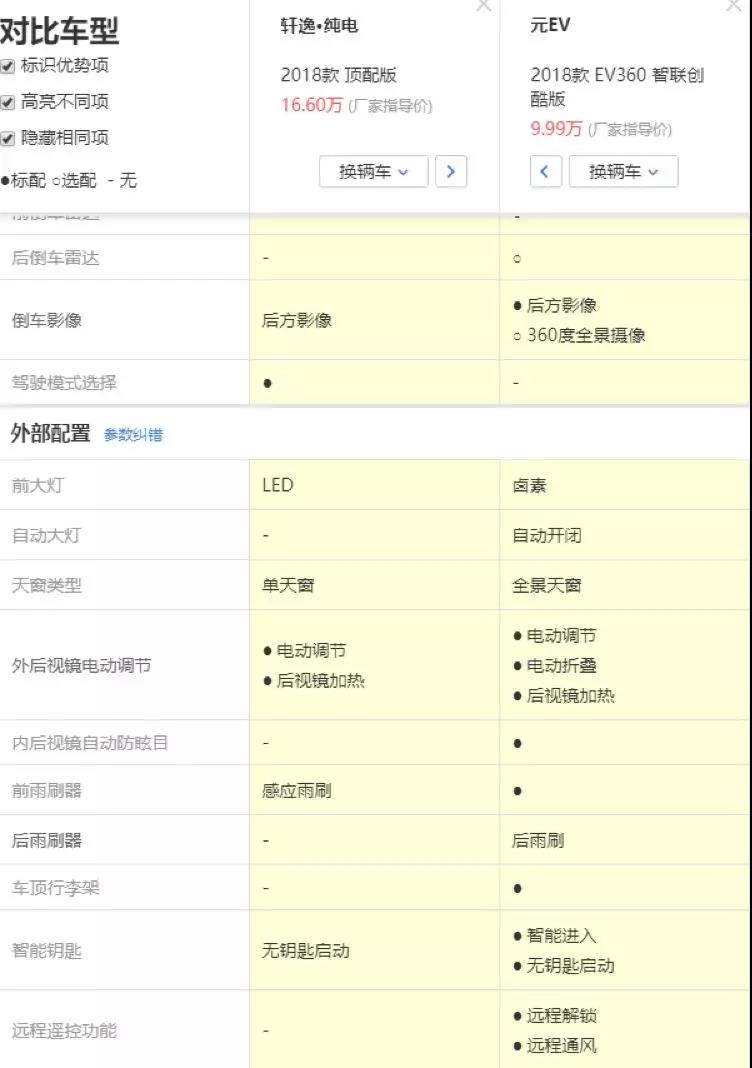The width and height of the screenshot is (752, 1068).
Task: Uncheck the 高亮不同项 checkbox
Action: [x=8, y=102]
